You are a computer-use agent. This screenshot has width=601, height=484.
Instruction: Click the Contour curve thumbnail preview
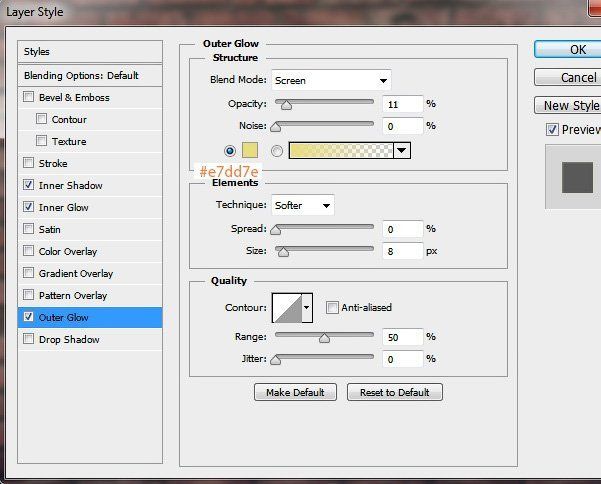[x=286, y=308]
